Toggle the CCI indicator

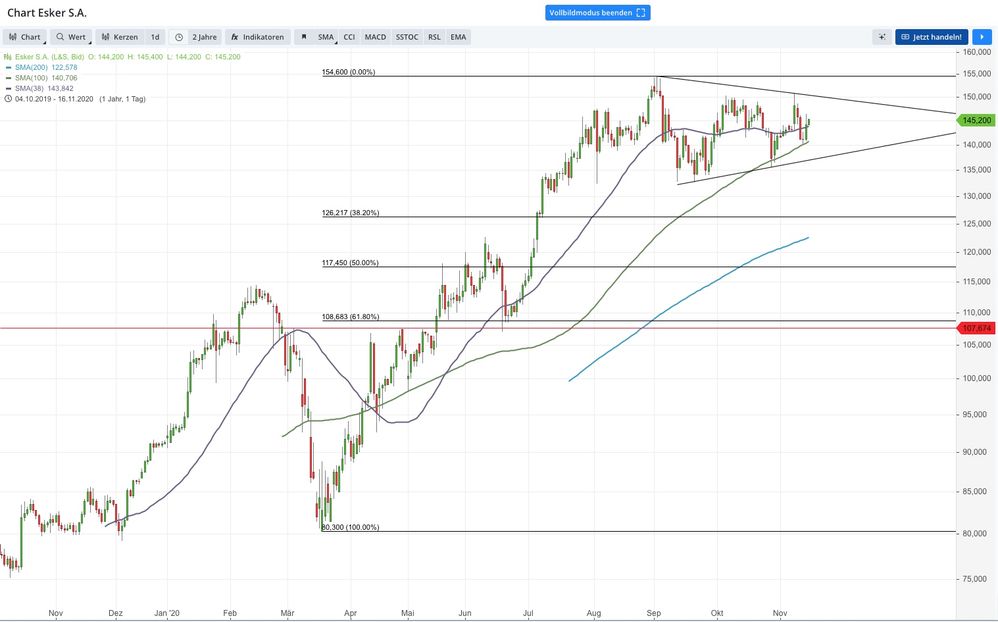[349, 37]
